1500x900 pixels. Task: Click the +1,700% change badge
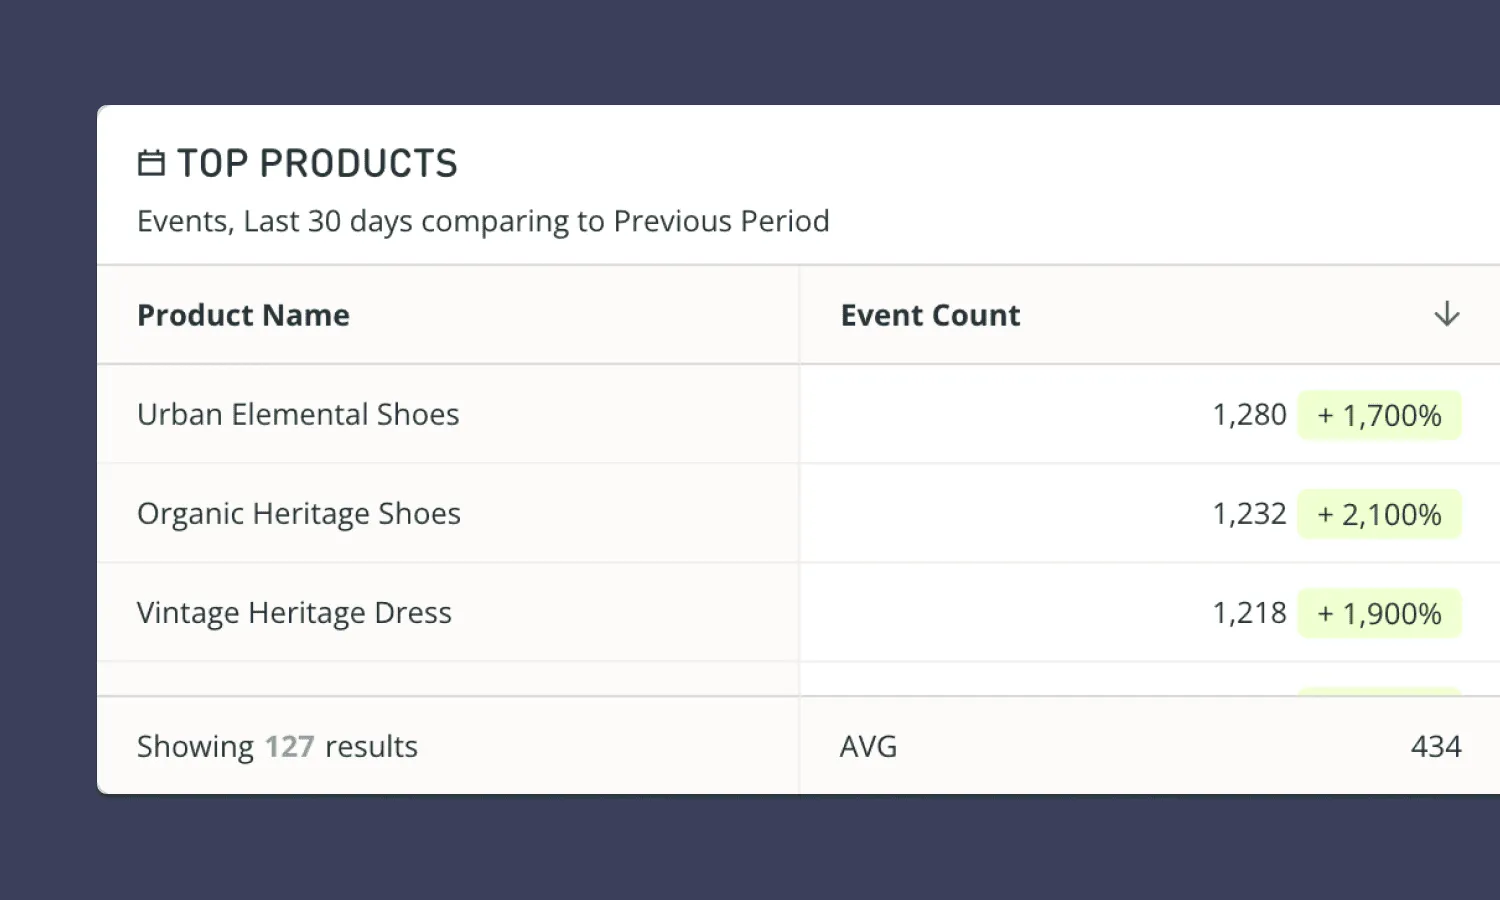pos(1379,415)
